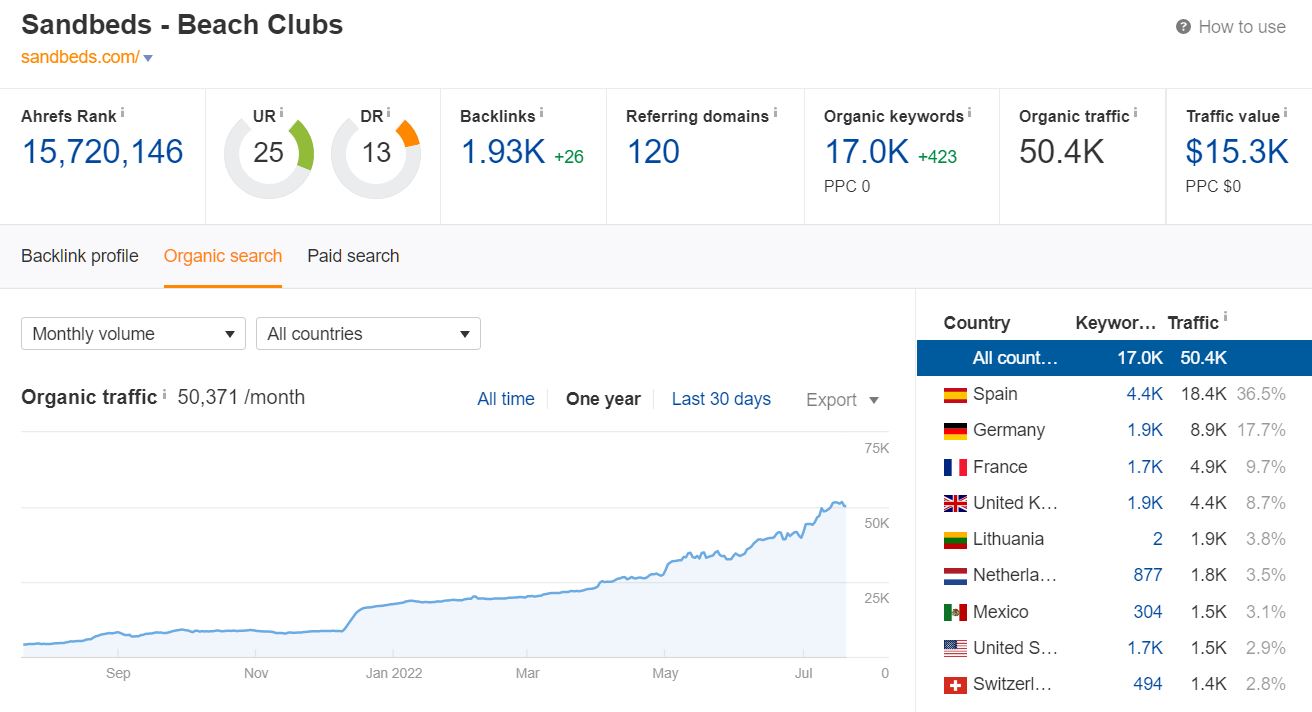The image size is (1312, 712).
Task: Click Germany's 17.7% traffic share
Action: tap(1261, 430)
